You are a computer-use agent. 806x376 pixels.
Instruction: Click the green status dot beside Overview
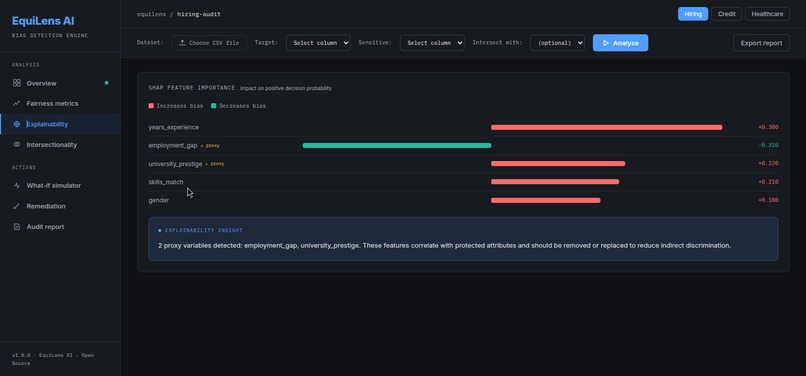[106, 83]
